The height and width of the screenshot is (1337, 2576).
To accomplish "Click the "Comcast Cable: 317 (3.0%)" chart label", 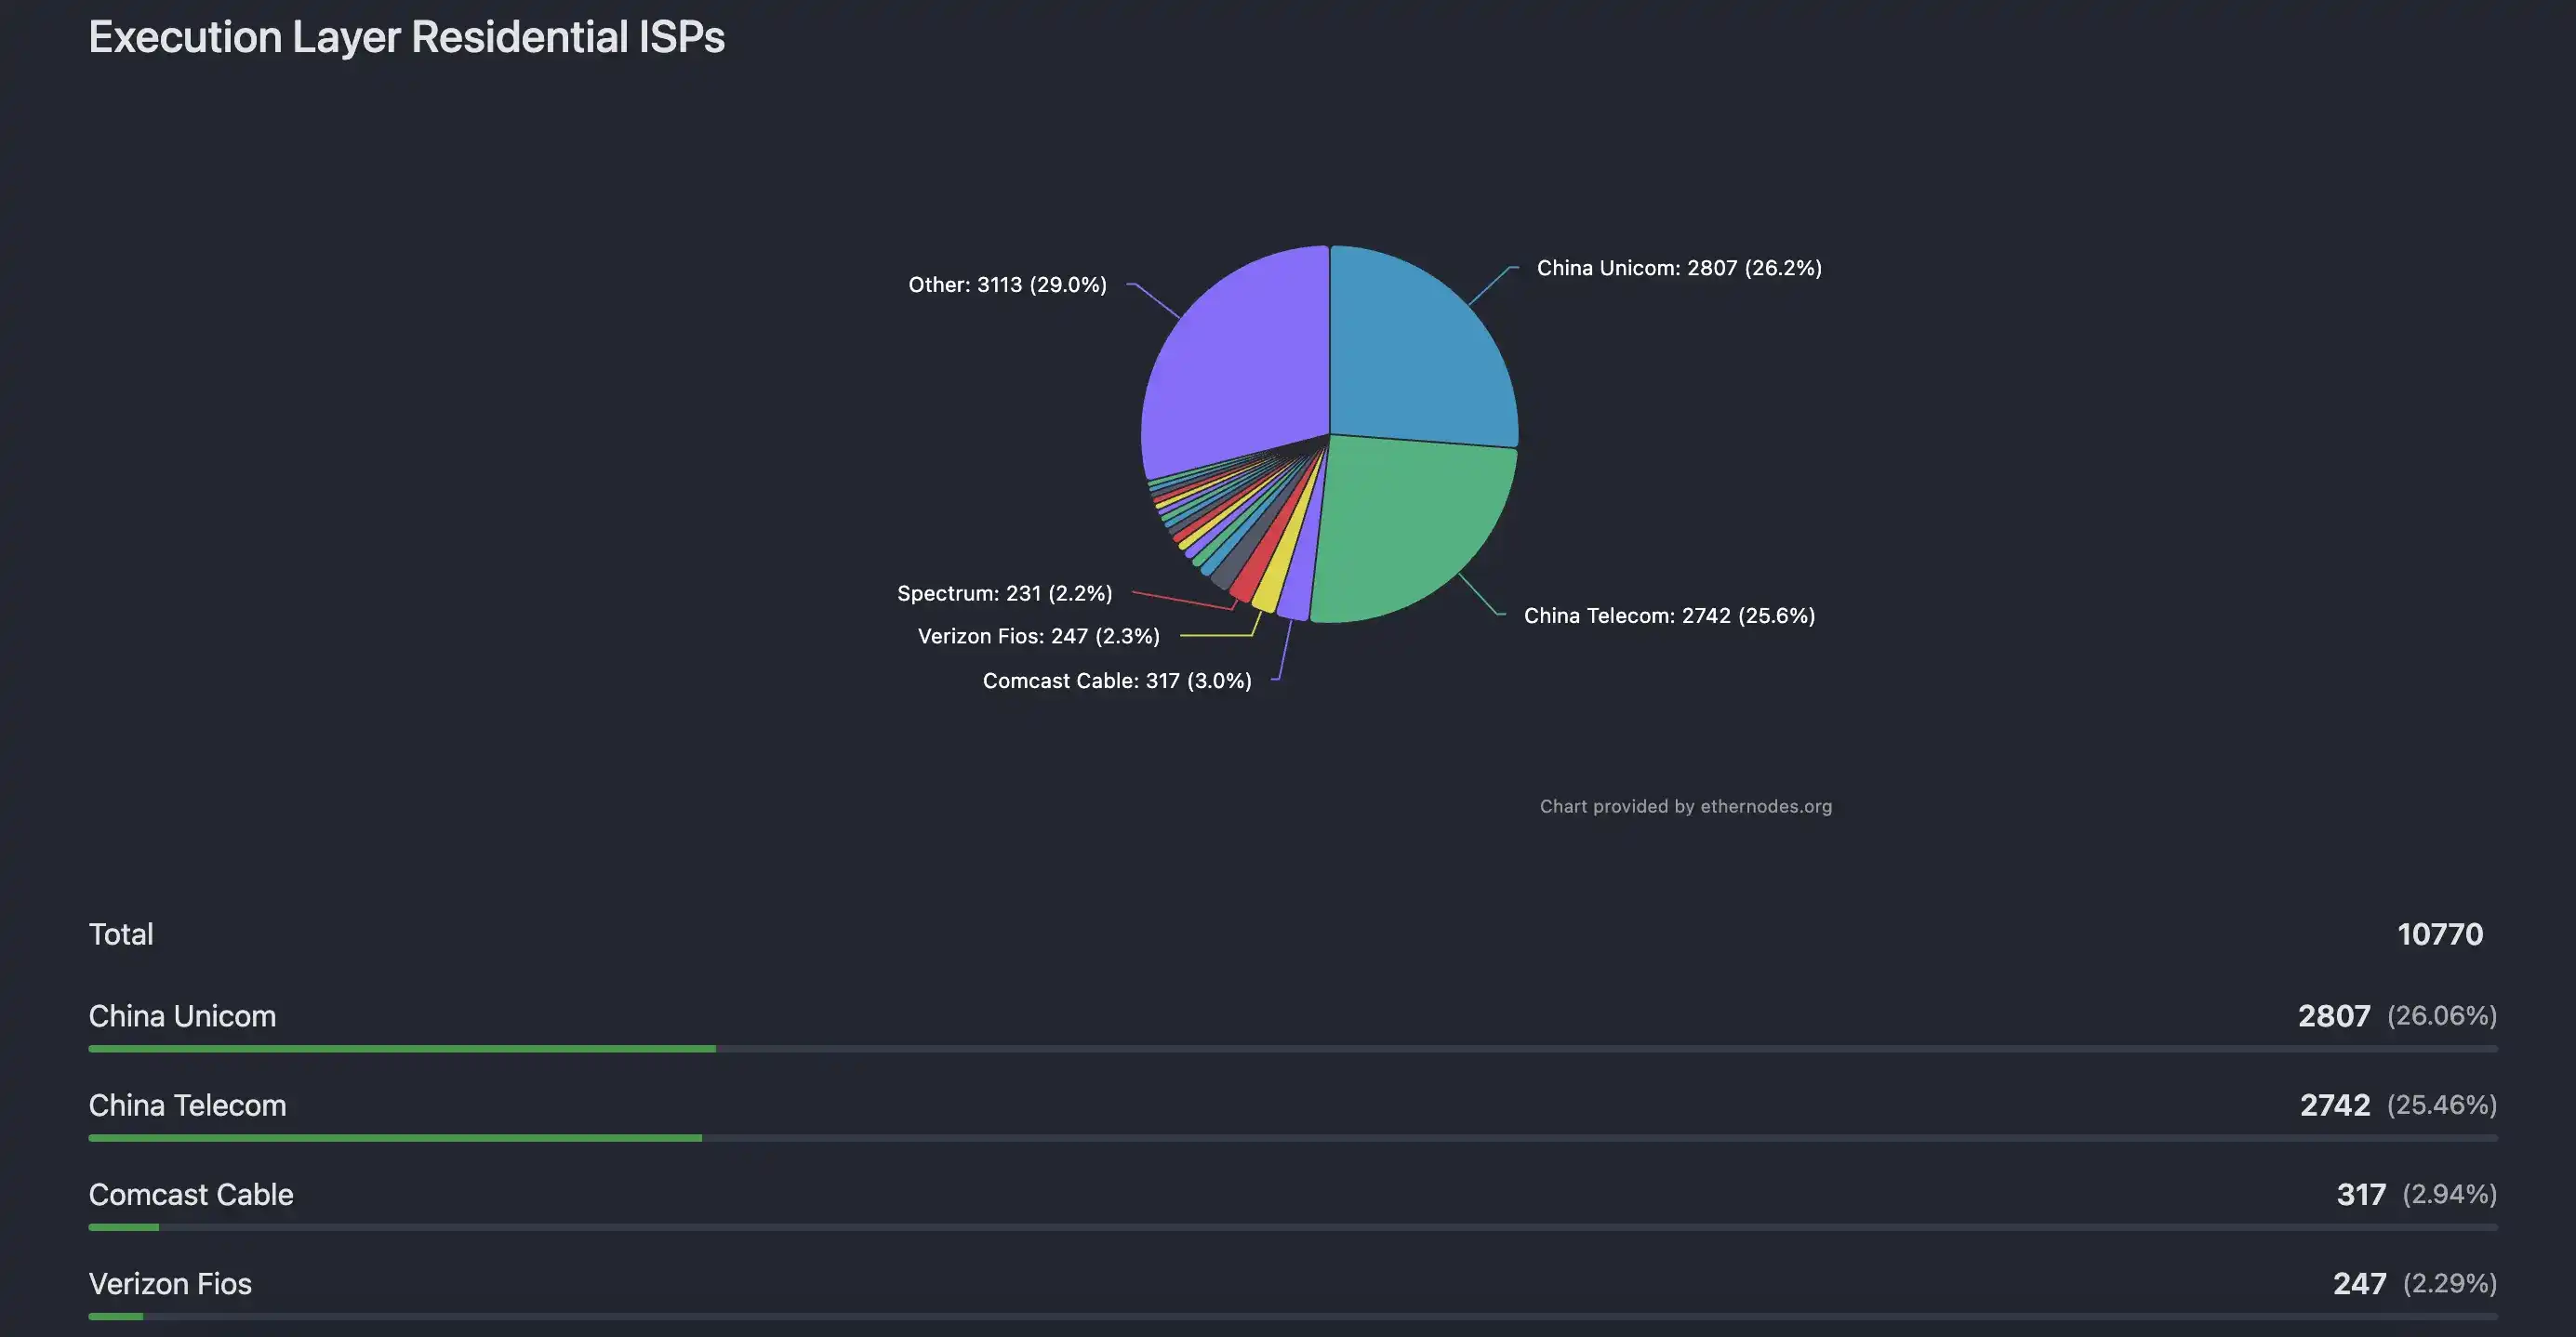I will 1116,681.
